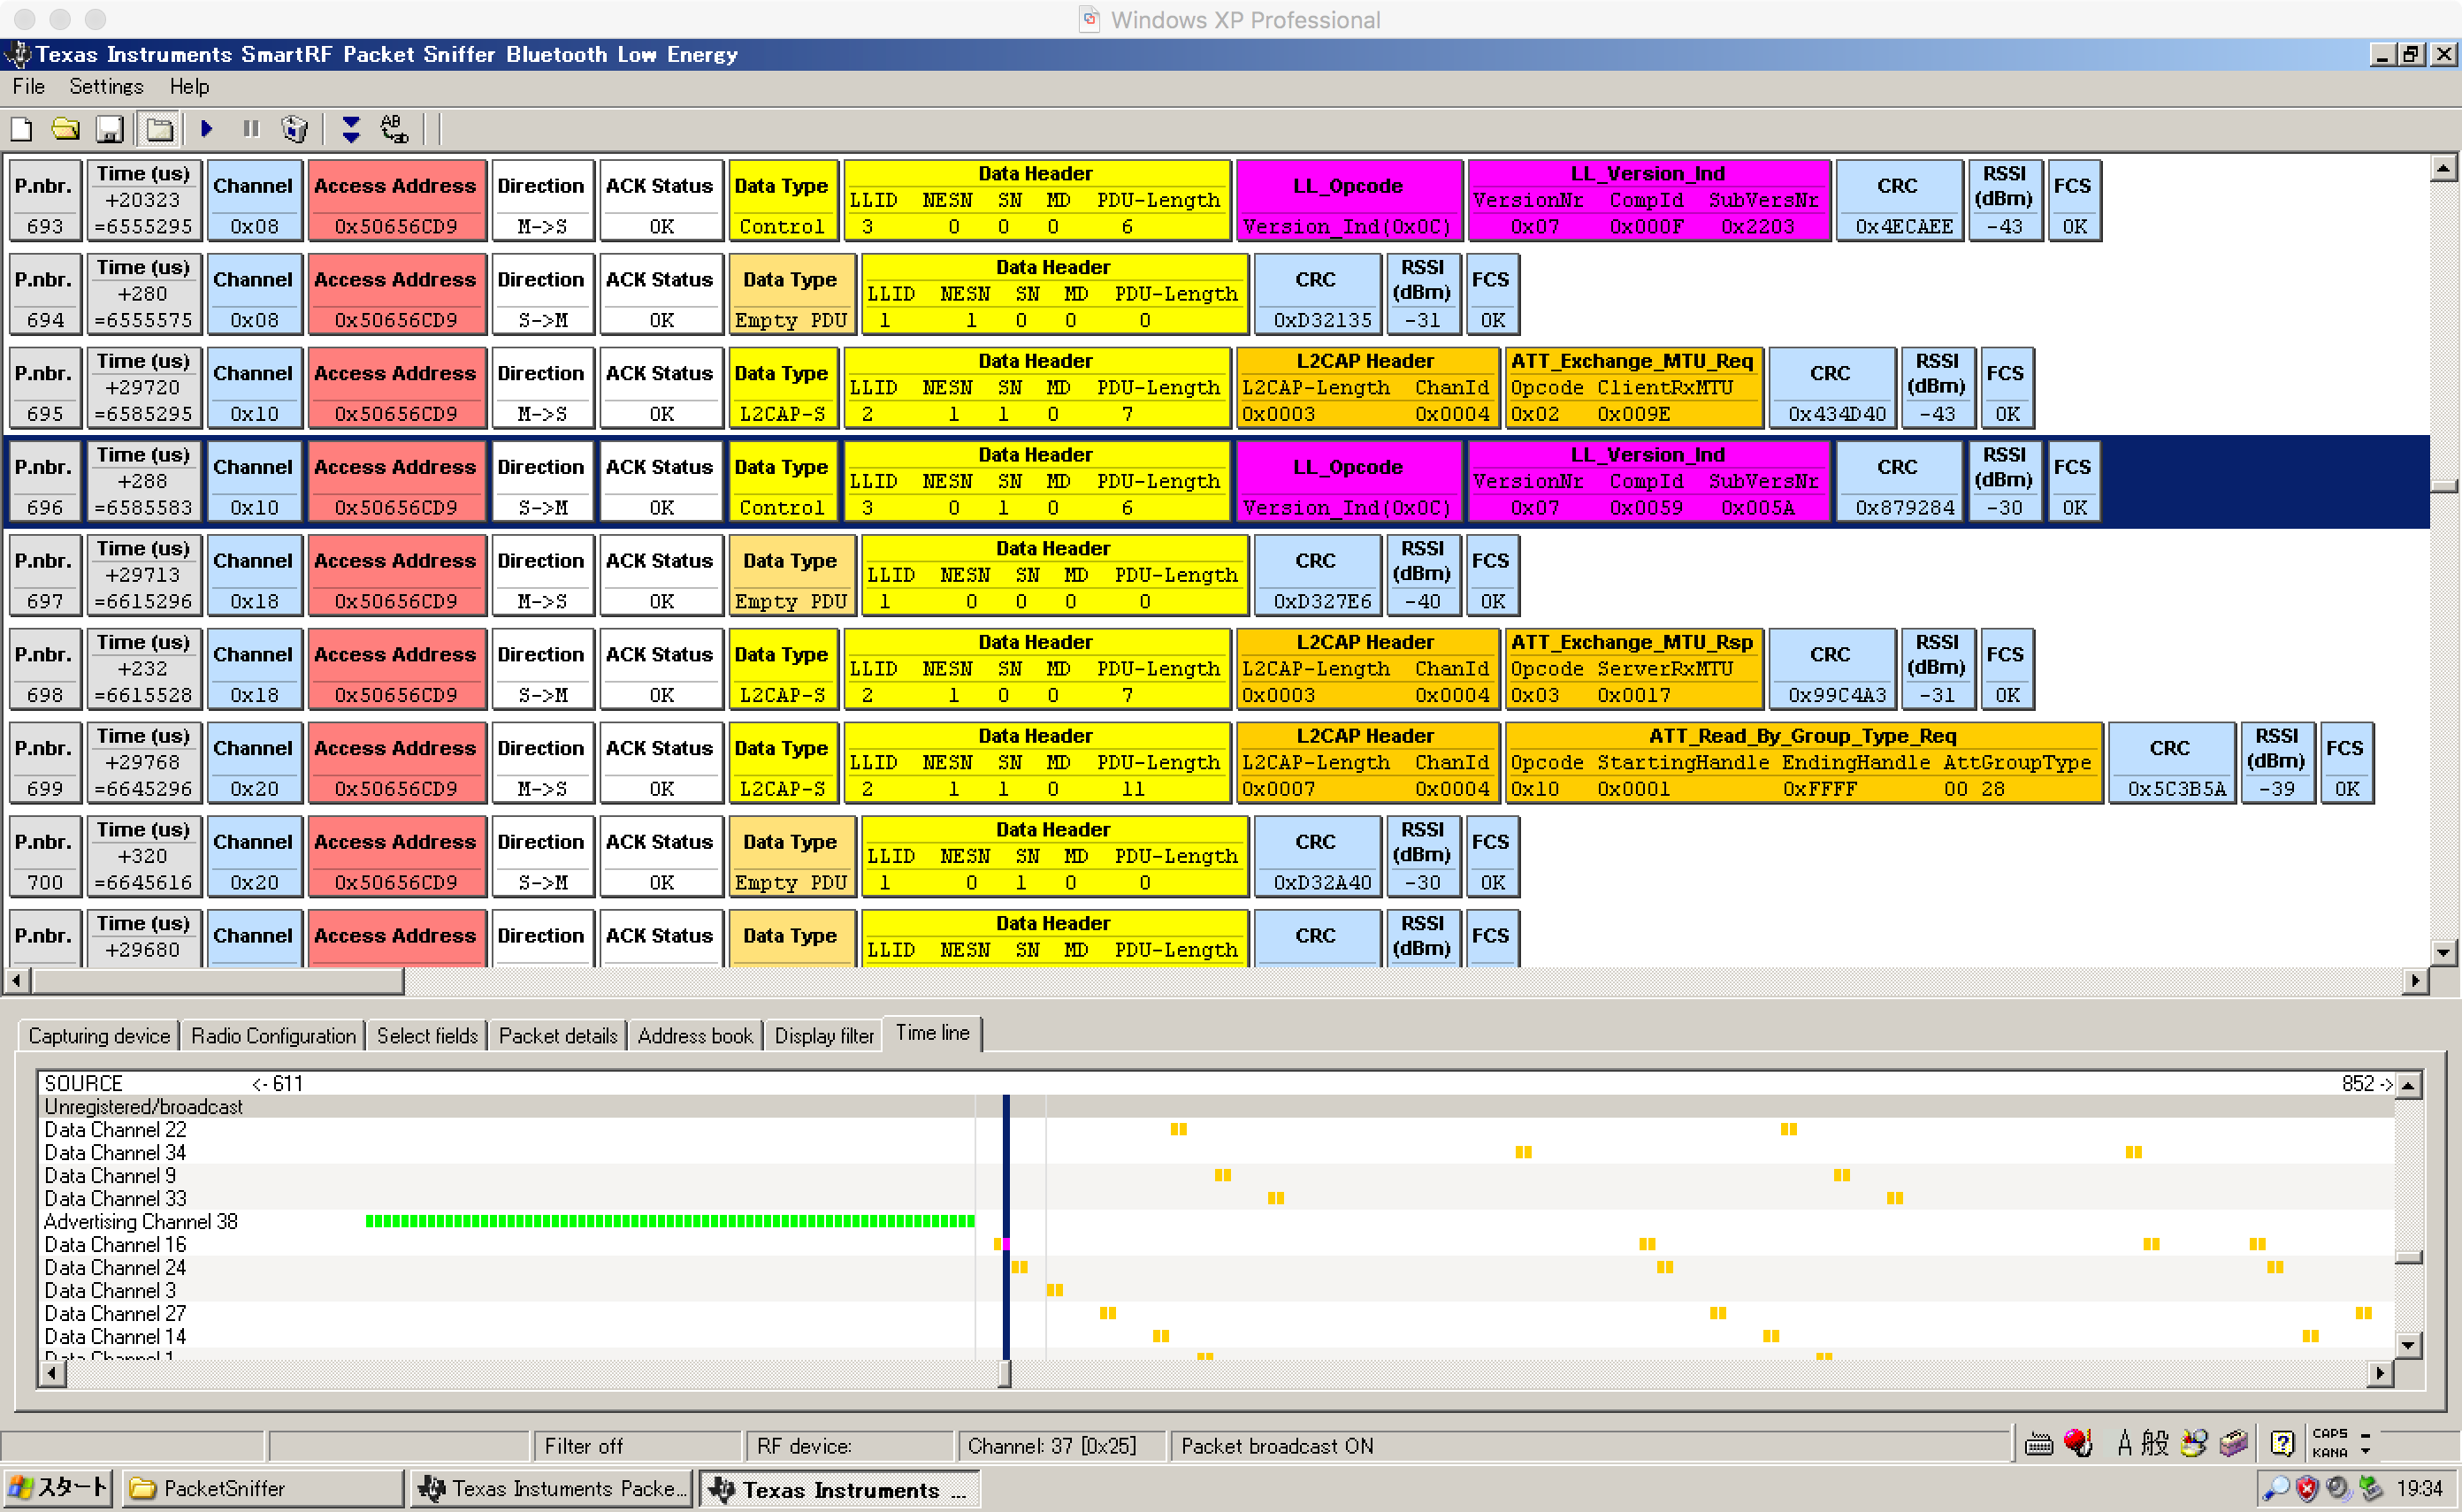Select packet 694 P.nbr. cell
The height and width of the screenshot is (1512, 2462).
tap(44, 294)
